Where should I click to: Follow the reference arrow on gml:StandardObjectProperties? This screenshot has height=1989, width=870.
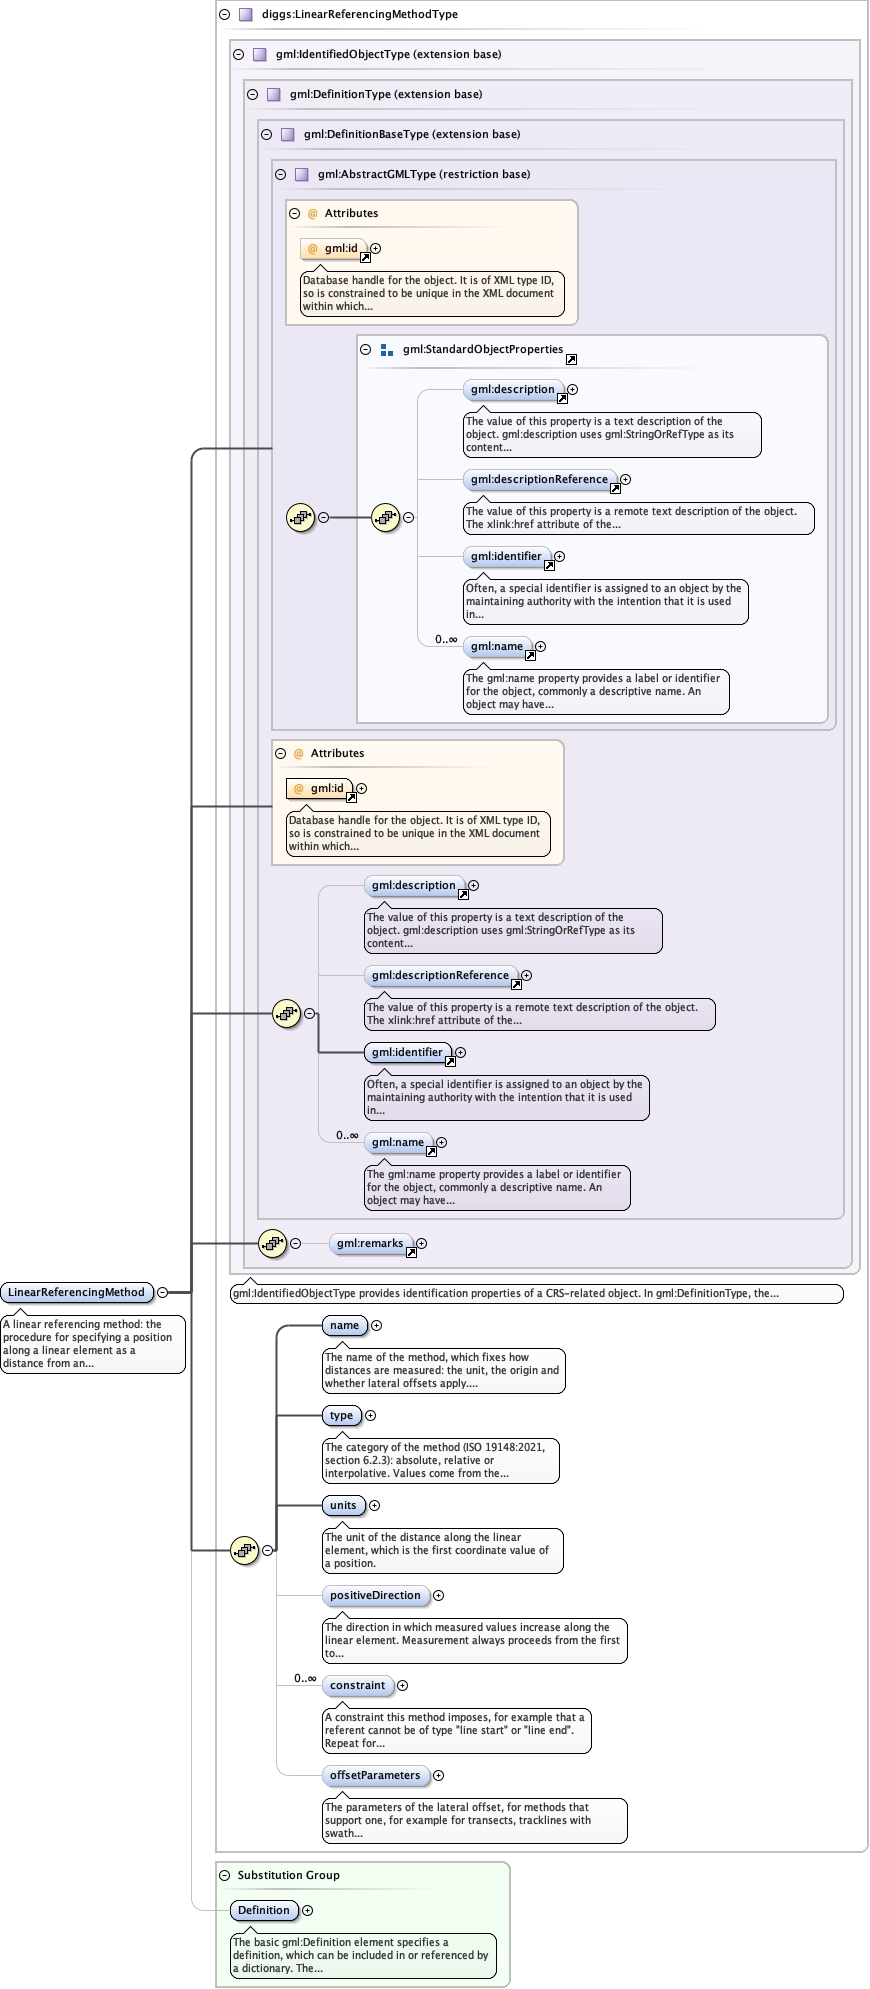pos(571,359)
